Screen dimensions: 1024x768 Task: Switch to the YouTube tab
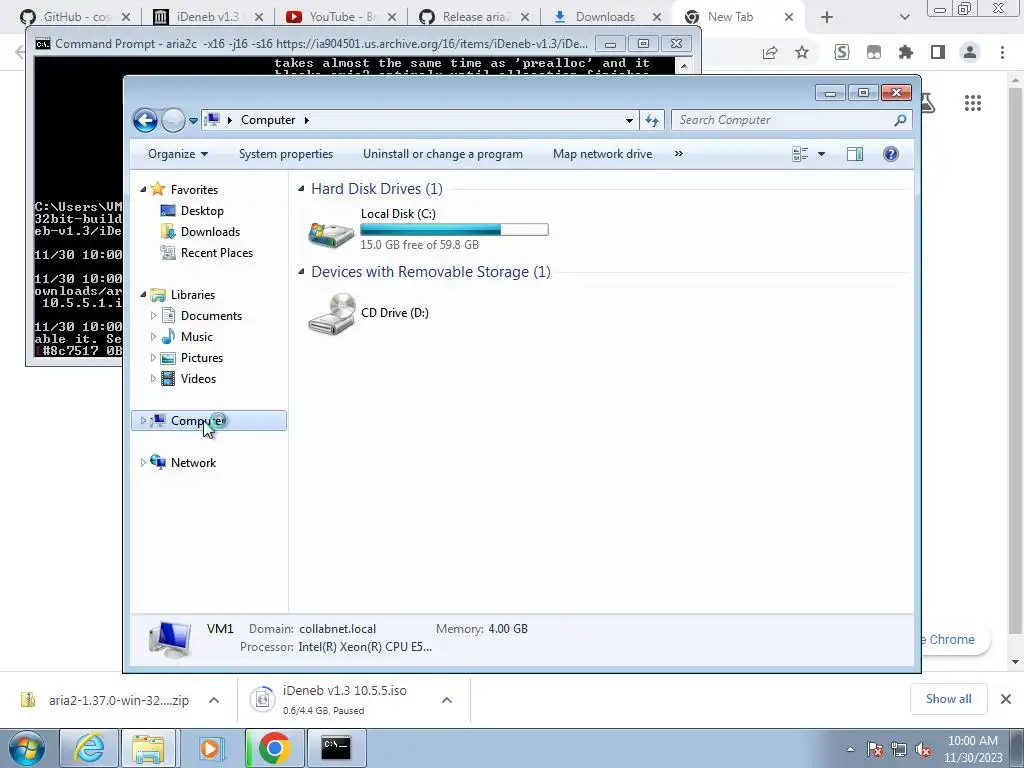point(342,17)
